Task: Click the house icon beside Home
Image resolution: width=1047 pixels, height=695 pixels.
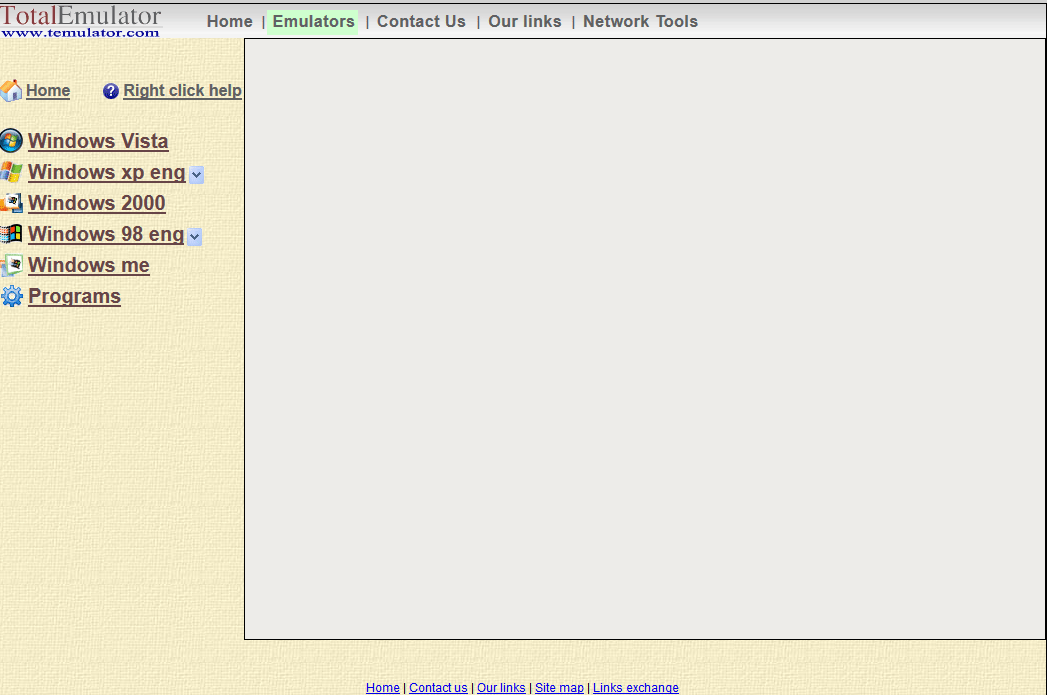Action: [11, 91]
